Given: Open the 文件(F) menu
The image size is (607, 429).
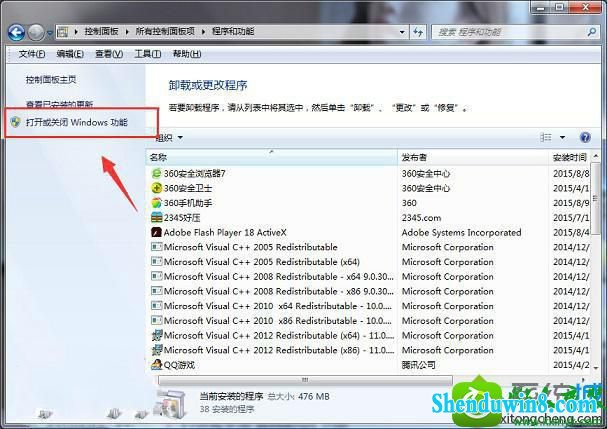Looking at the screenshot, I should click(32, 54).
